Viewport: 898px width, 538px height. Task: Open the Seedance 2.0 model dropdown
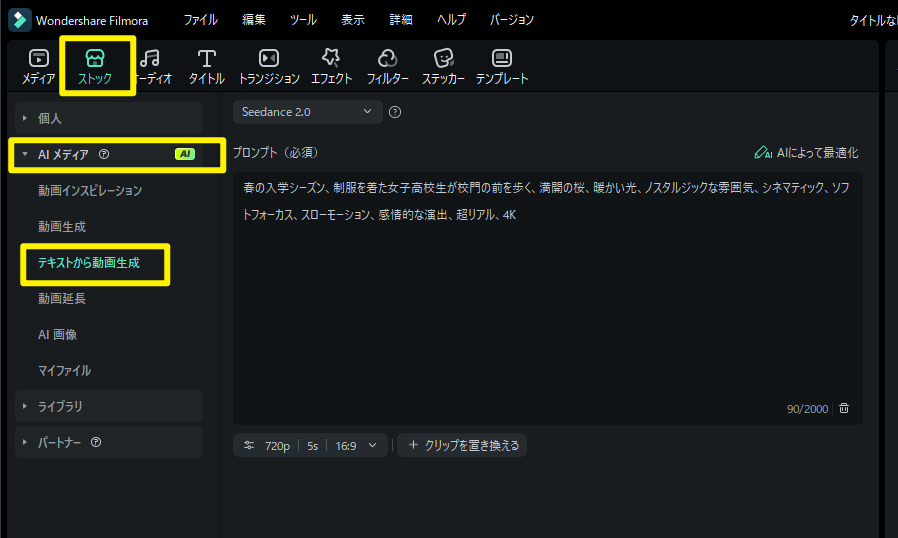tap(308, 112)
